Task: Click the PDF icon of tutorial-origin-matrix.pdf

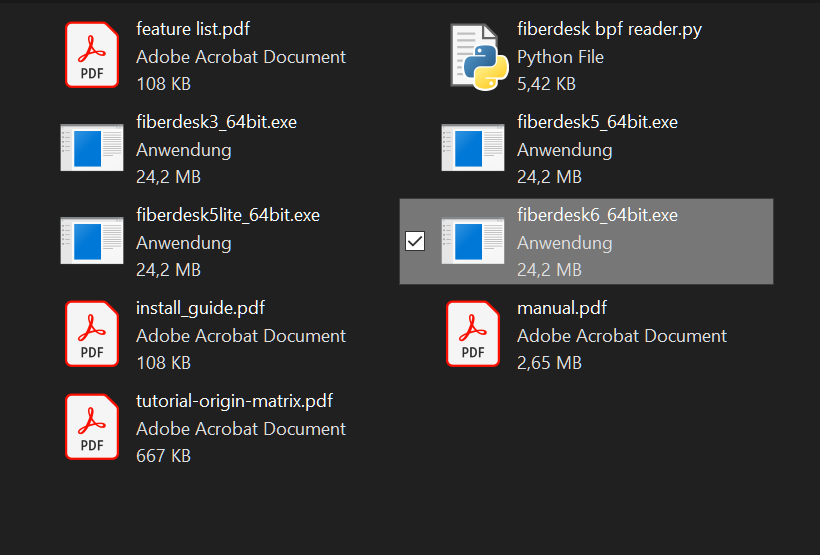Action: point(92,427)
